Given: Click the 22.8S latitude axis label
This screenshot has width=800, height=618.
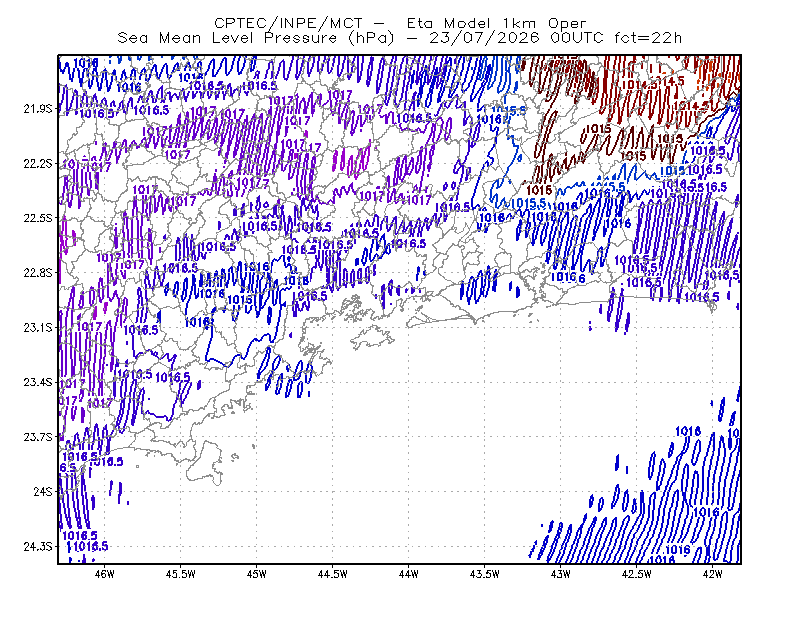Looking at the screenshot, I should [38, 273].
